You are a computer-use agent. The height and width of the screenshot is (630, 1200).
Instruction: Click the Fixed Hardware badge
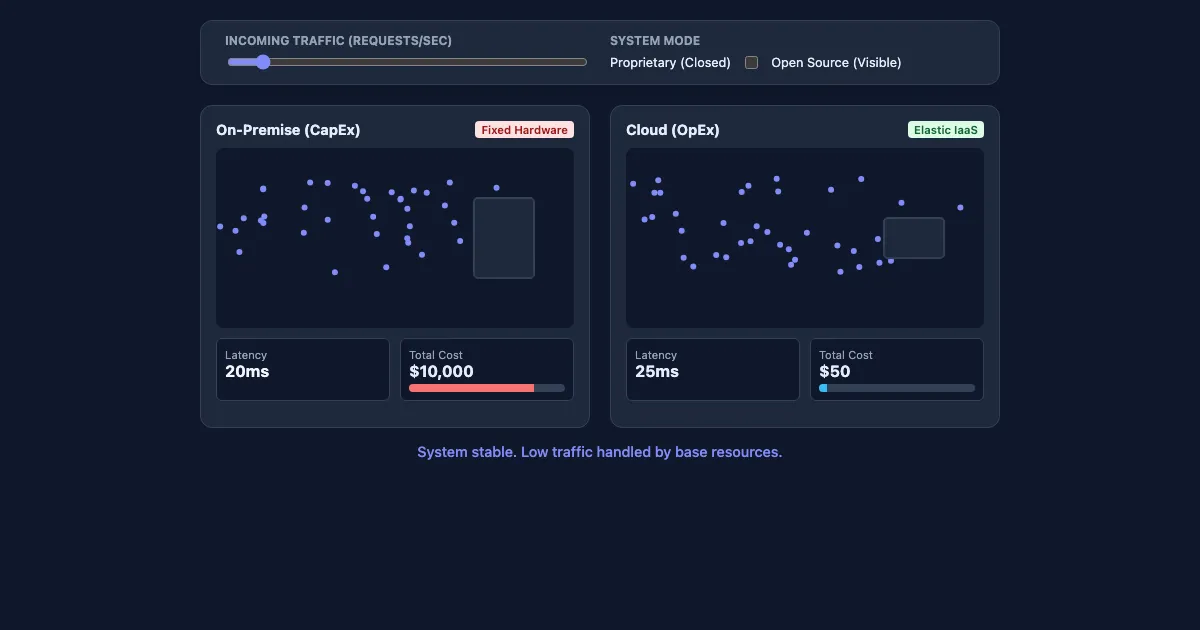pyautogui.click(x=524, y=130)
